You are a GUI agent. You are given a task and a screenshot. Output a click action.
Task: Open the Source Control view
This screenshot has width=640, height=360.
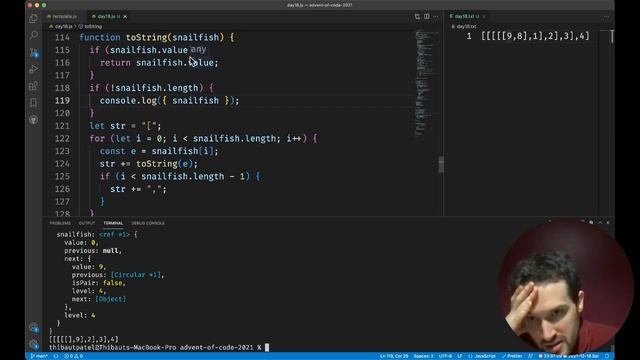[33, 52]
